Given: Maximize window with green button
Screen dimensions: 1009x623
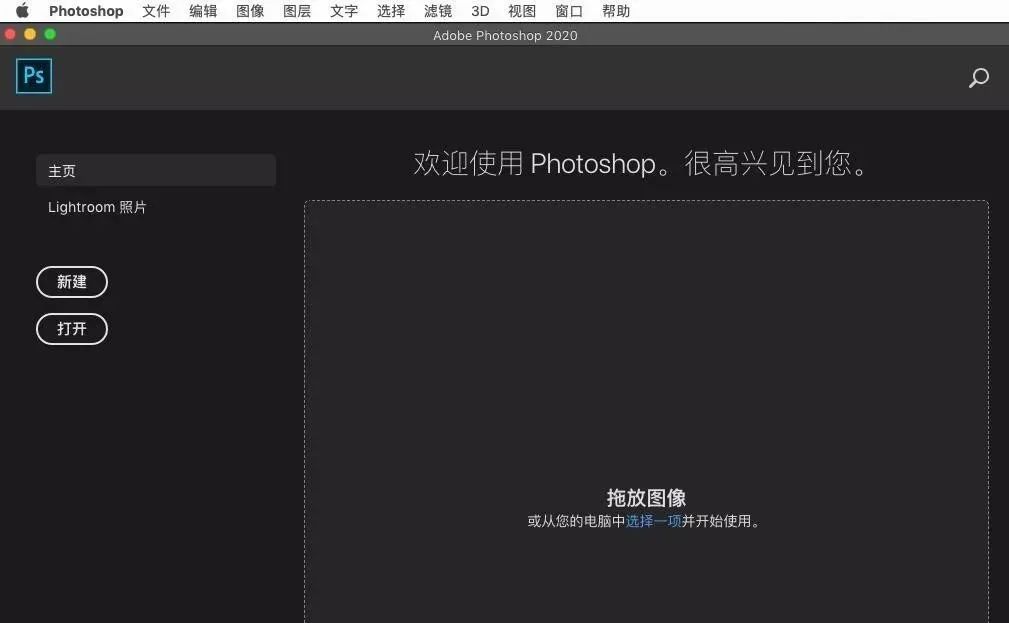Looking at the screenshot, I should [50, 34].
